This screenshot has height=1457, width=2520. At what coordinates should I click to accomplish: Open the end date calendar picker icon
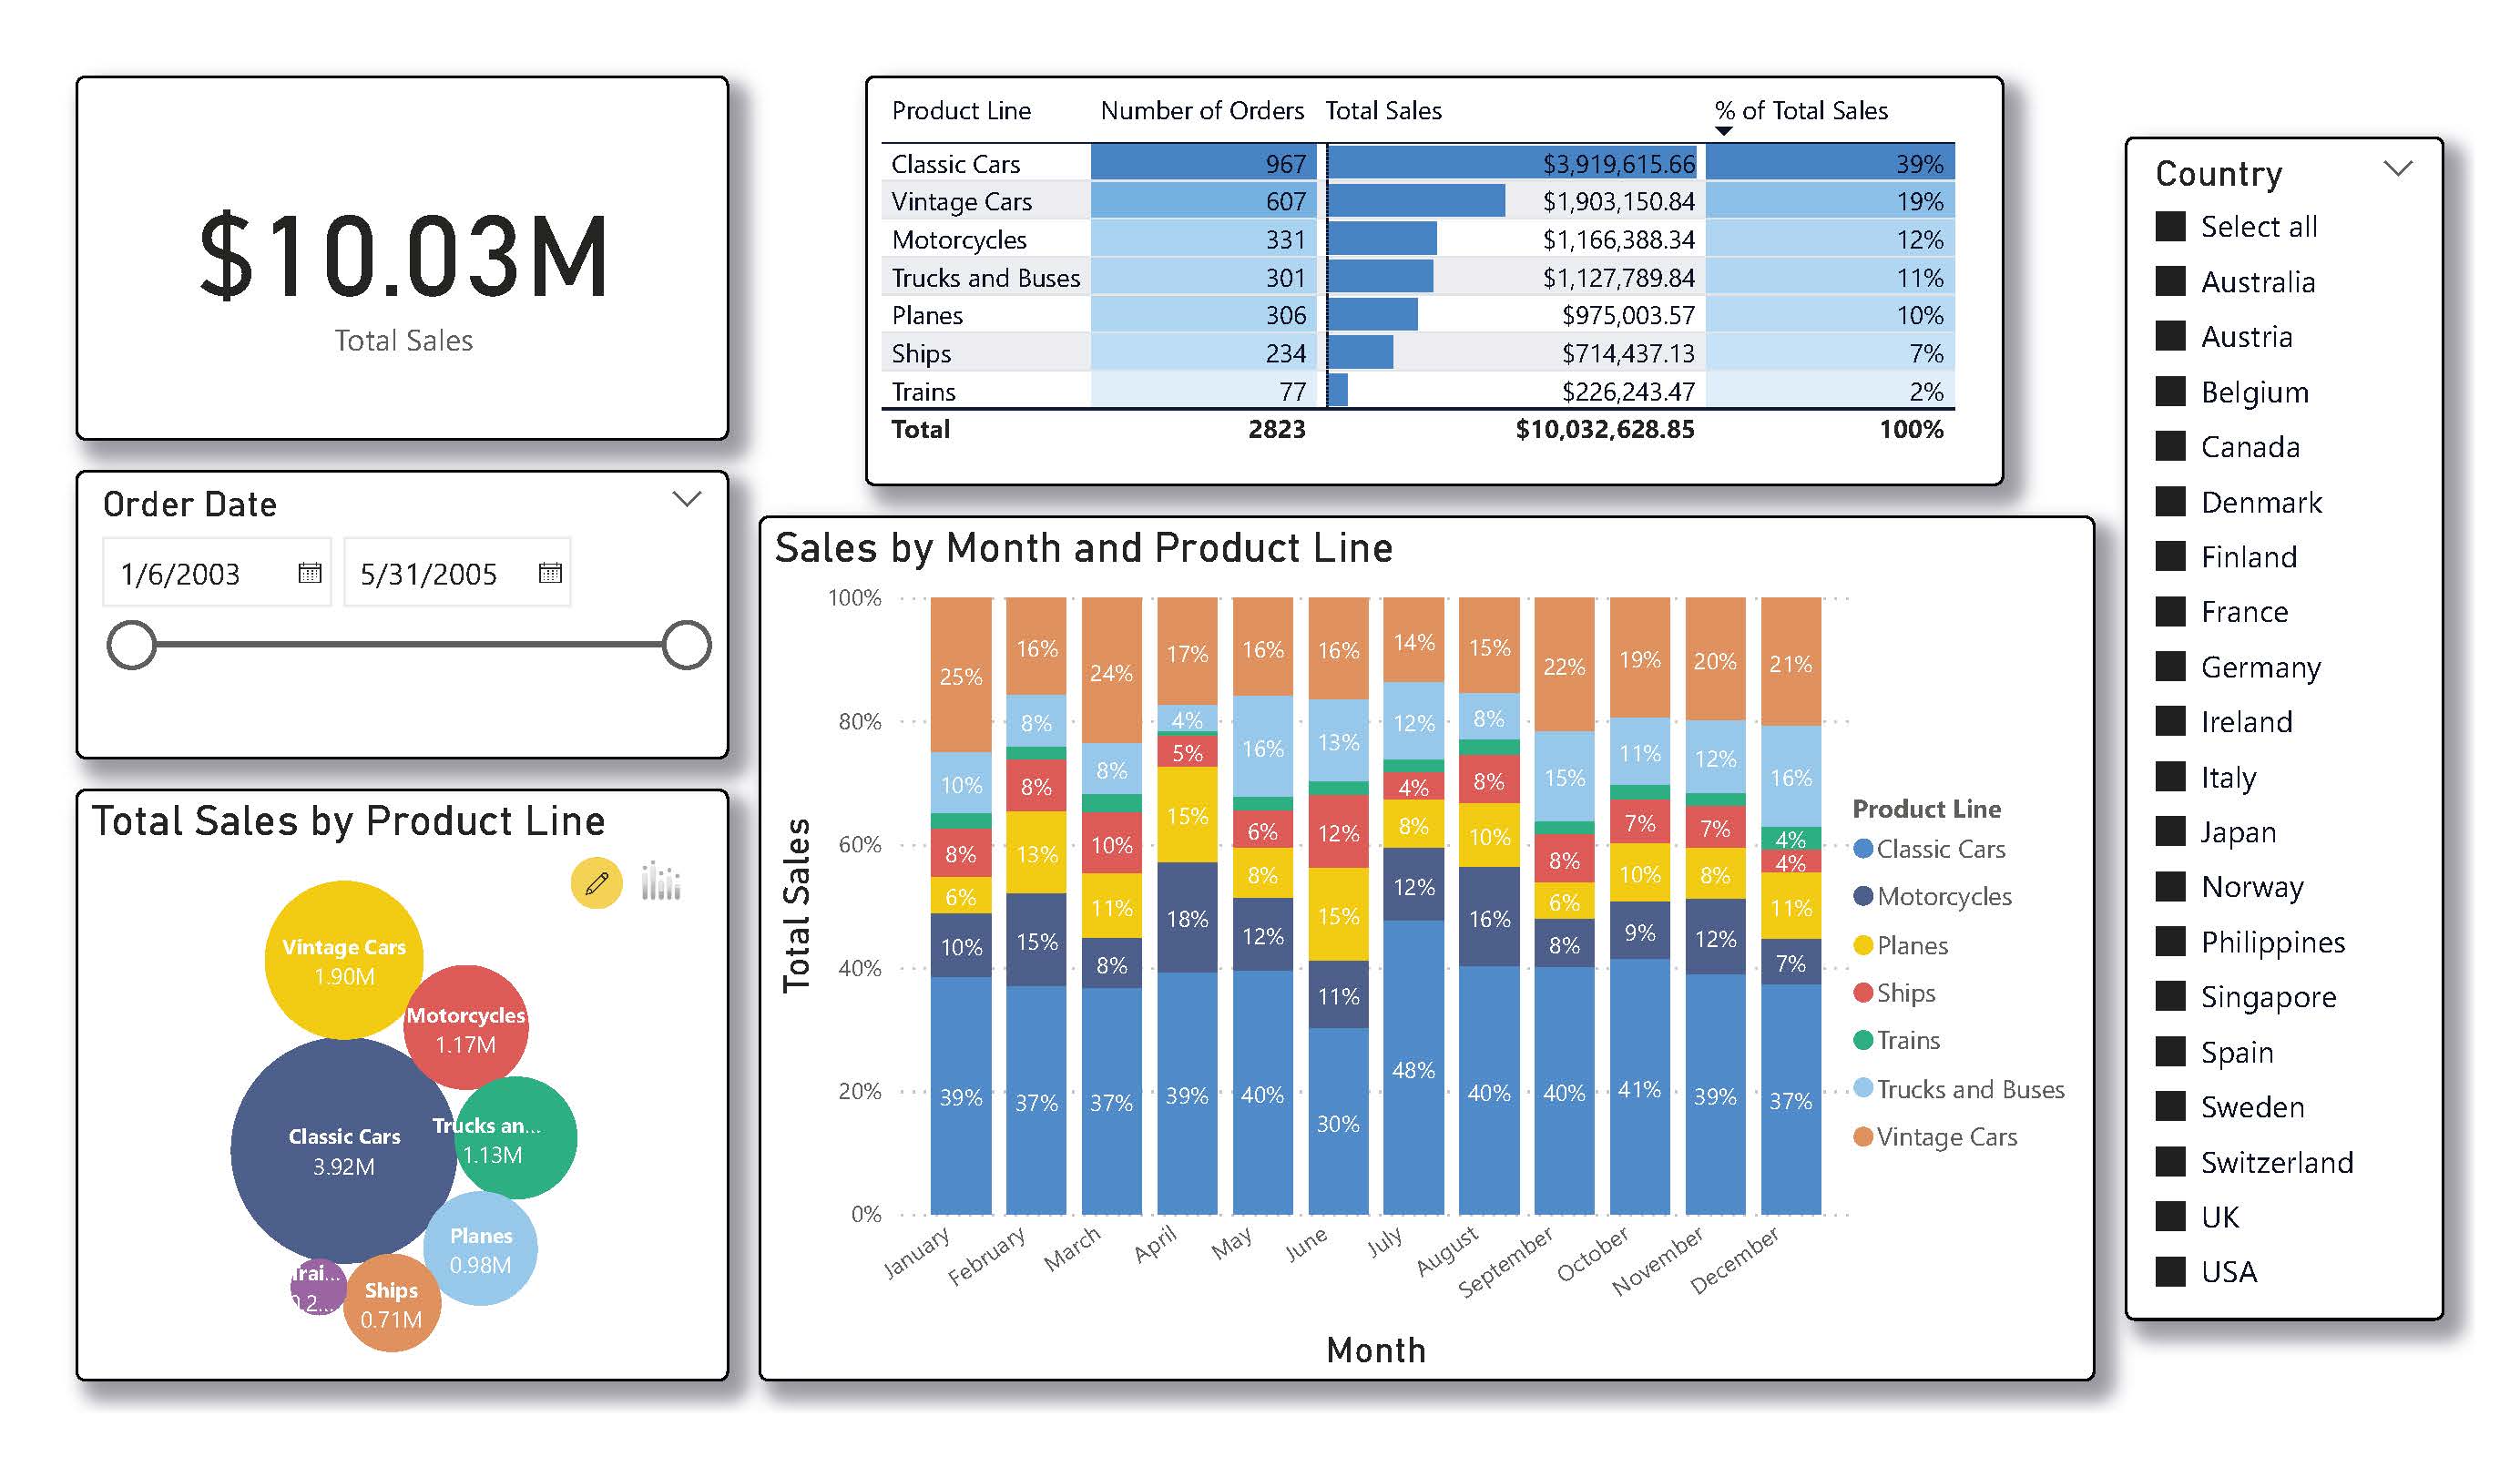pos(550,573)
